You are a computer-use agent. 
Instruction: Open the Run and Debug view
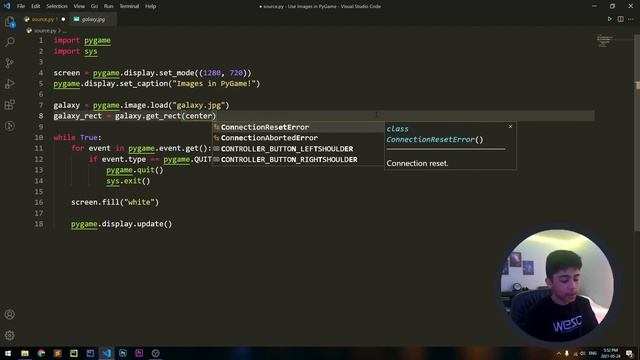(10, 84)
